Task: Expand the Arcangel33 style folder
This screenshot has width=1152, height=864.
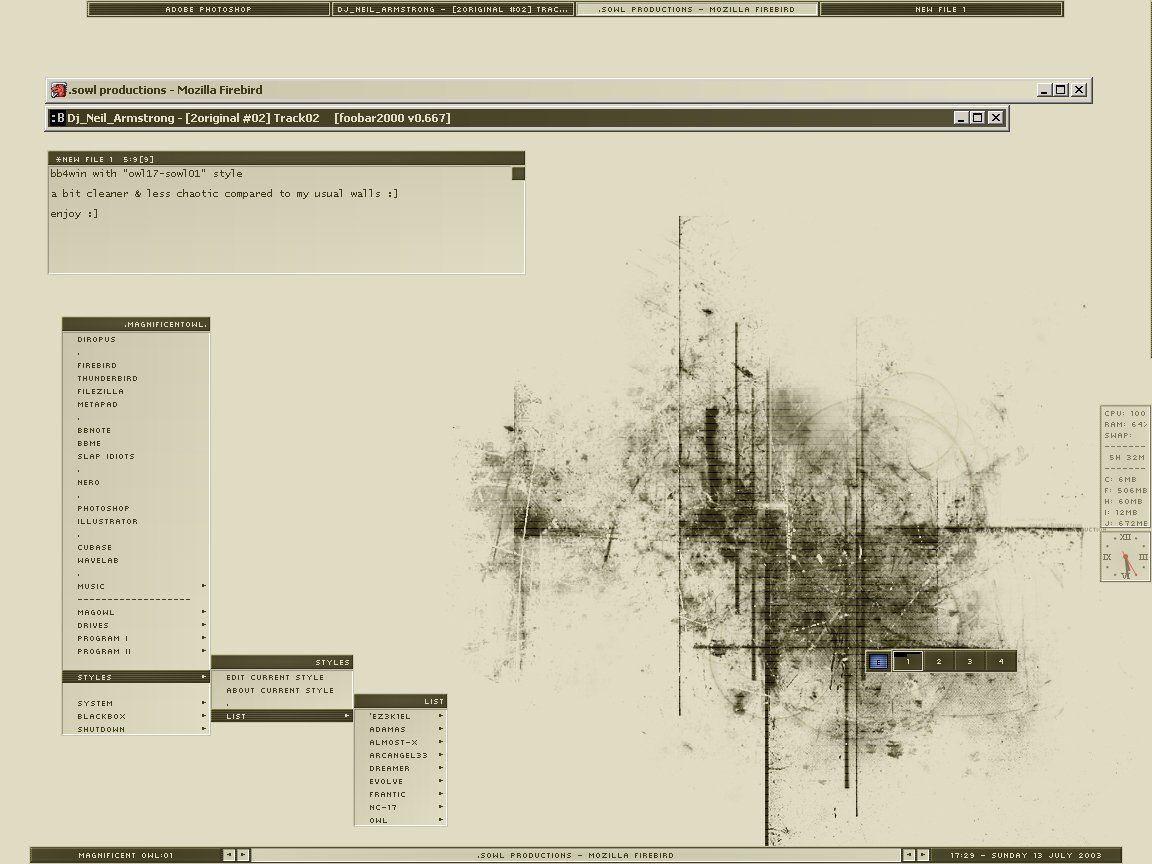Action: 400,755
